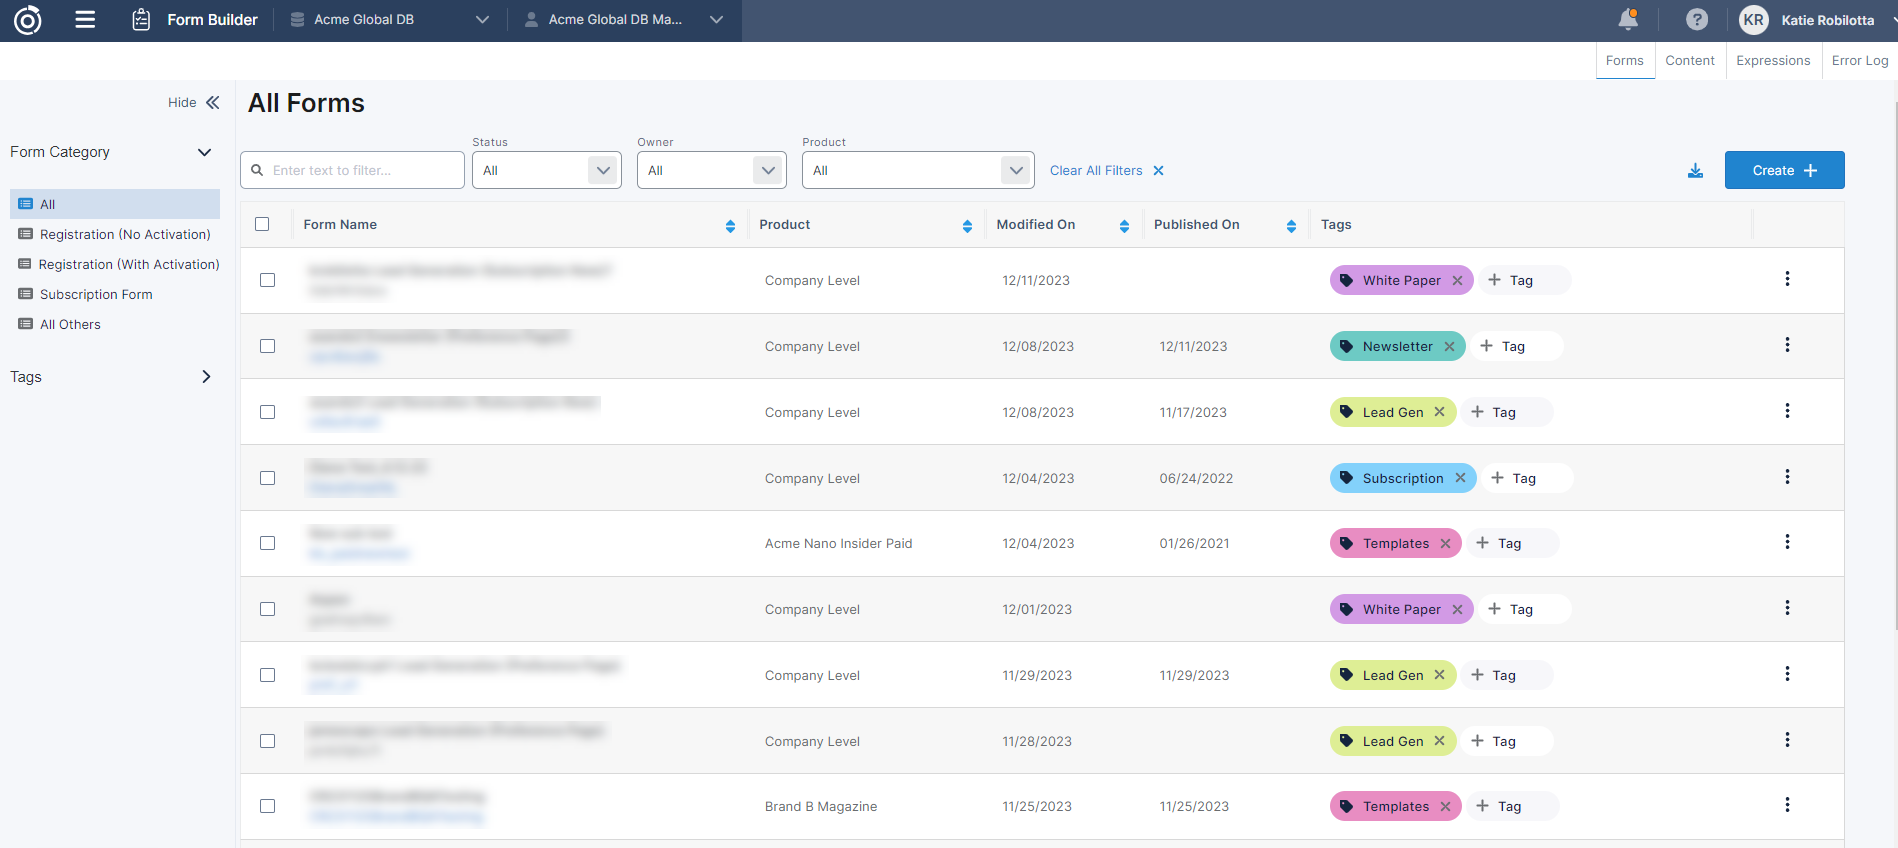The height and width of the screenshot is (848, 1898).
Task: Collapse sidebar with Hide double-chevron icon
Action: pyautogui.click(x=212, y=103)
